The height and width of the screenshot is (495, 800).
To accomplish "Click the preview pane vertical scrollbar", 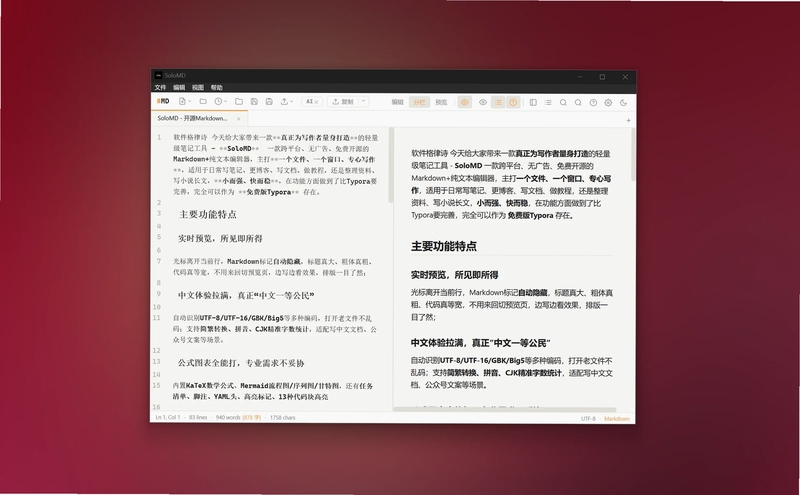I will [x=633, y=154].
